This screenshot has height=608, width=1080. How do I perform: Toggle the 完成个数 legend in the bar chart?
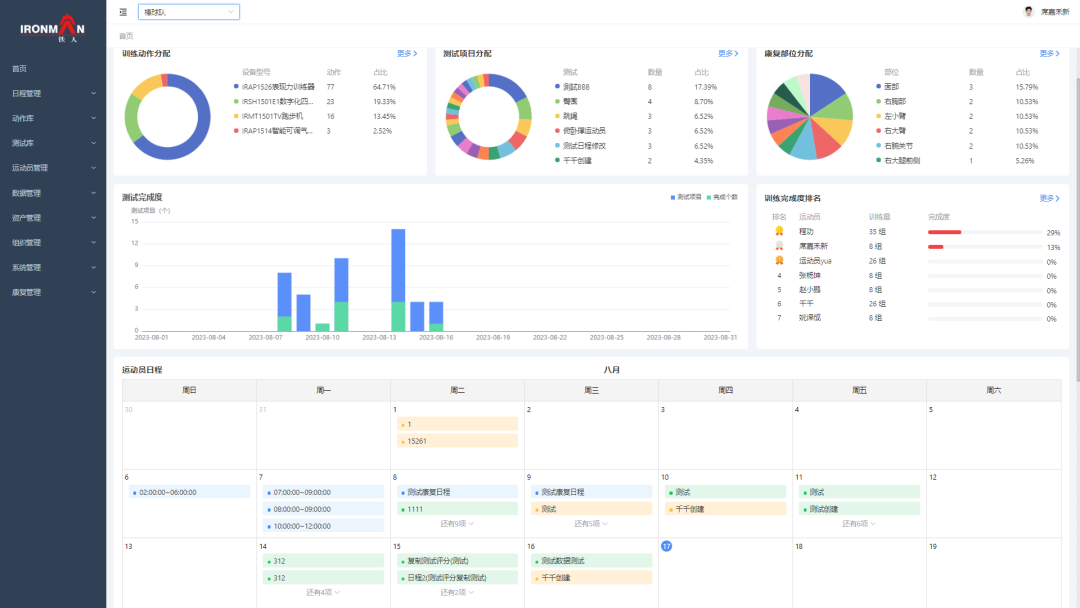pyautogui.click(x=722, y=197)
